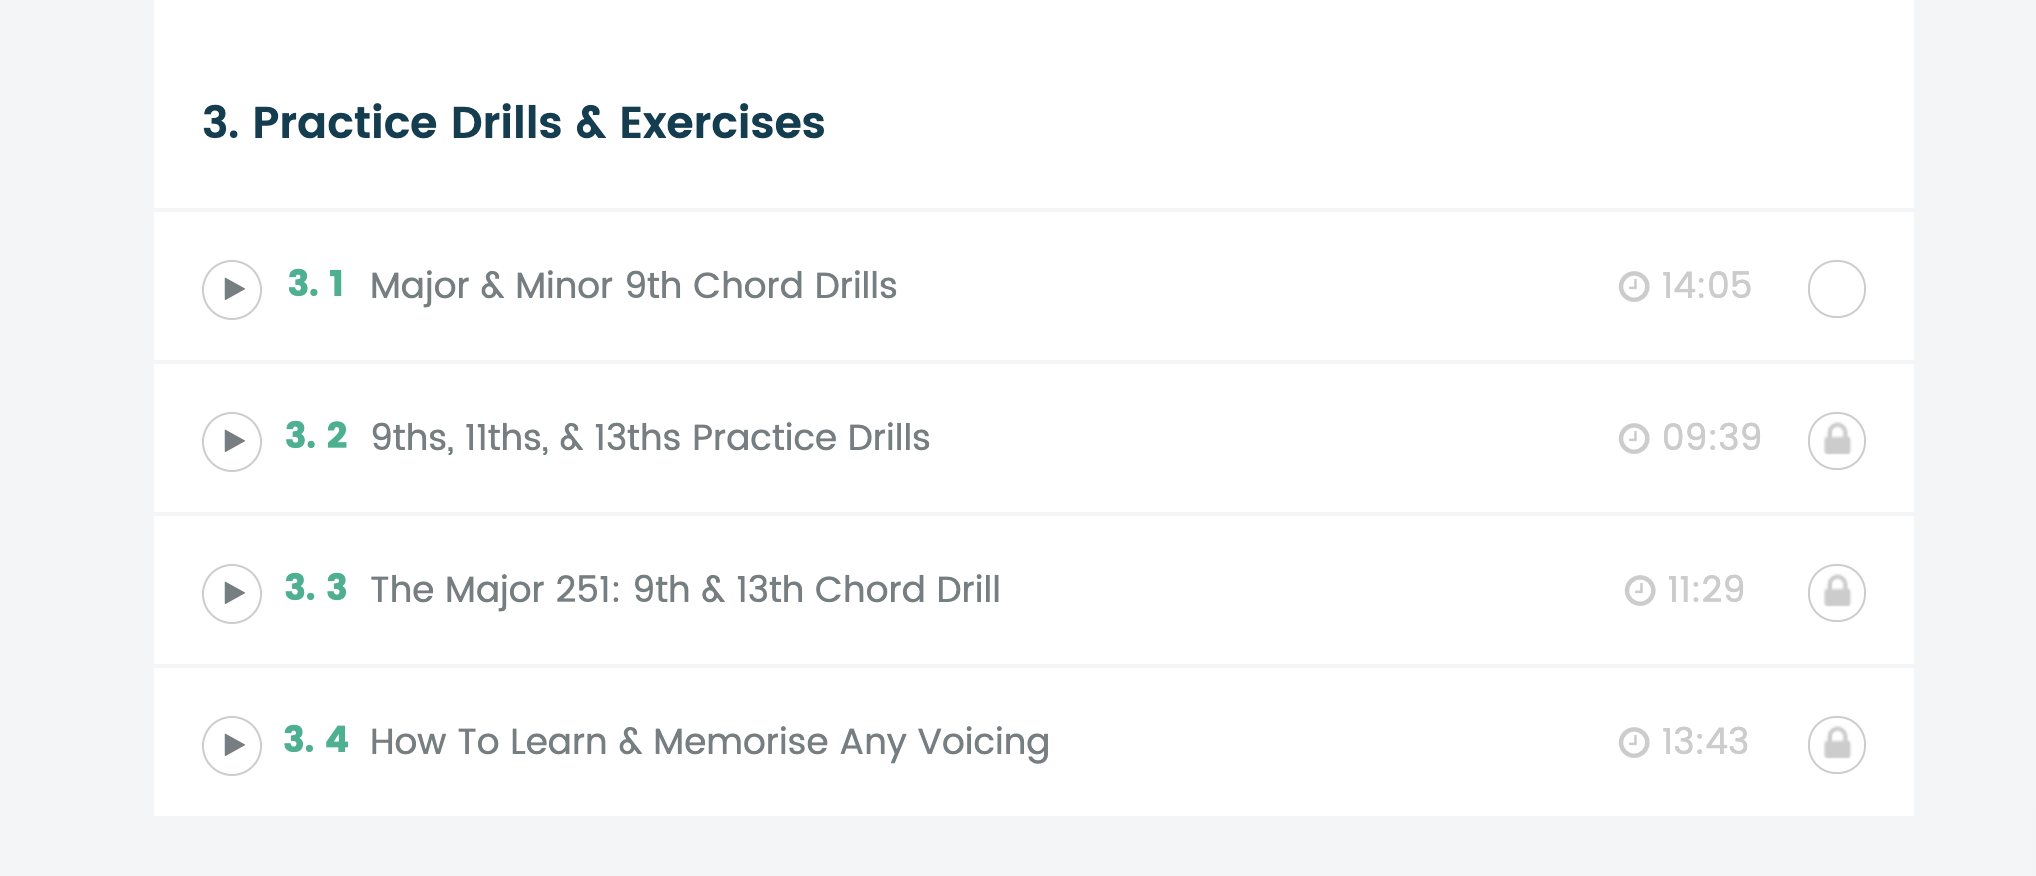Mark lesson 3.1 complete with the empty circle
Viewport: 2036px width, 876px height.
[x=1837, y=289]
